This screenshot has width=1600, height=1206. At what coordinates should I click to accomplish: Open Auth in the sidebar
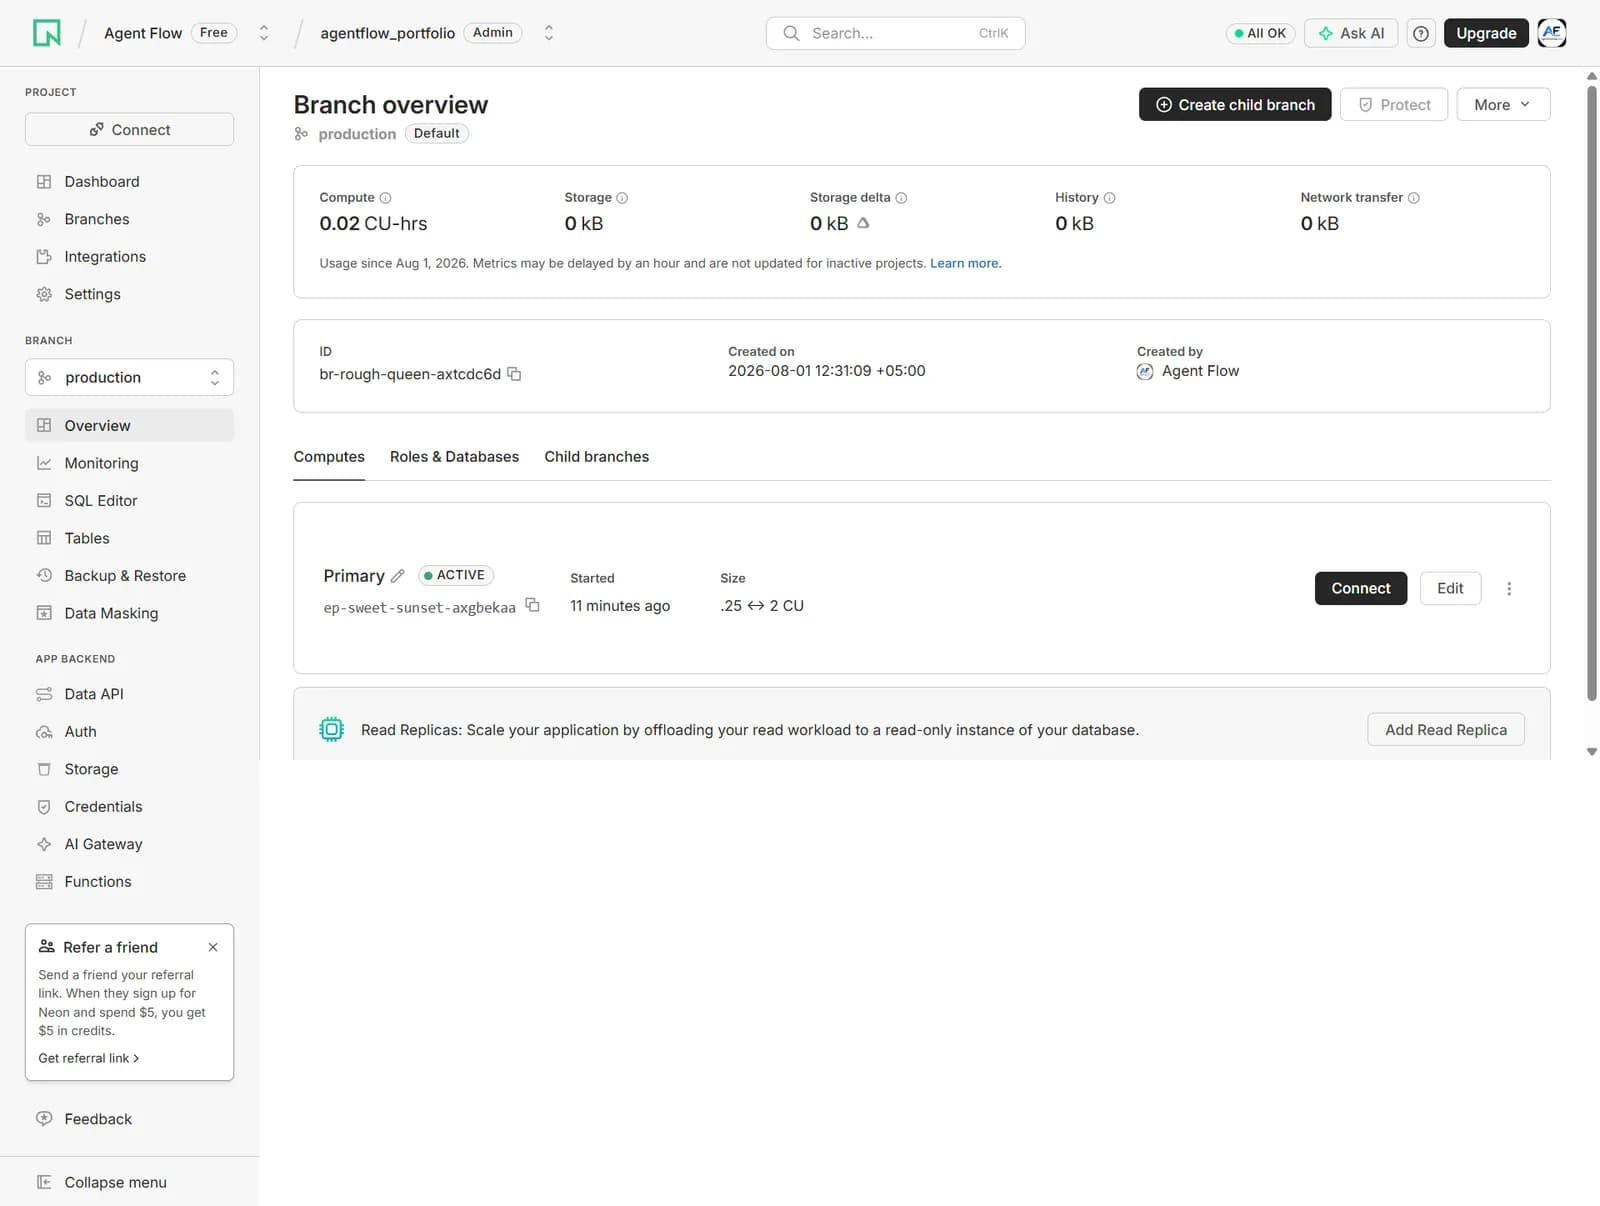[130, 732]
